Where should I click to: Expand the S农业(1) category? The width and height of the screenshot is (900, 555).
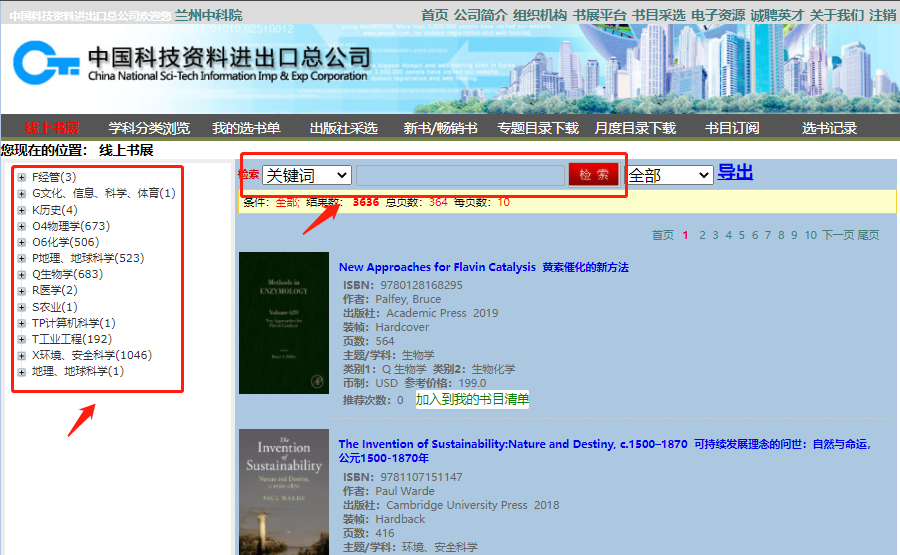(22, 307)
